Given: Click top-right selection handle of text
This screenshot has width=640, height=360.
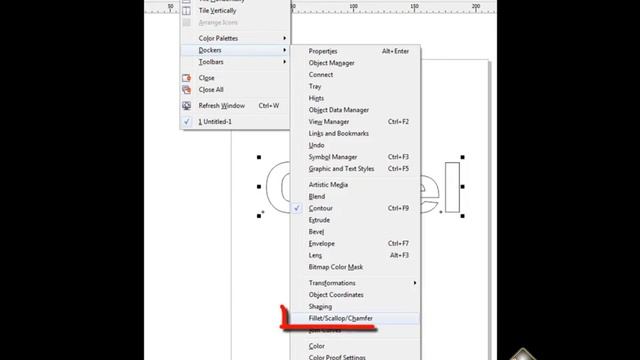Looking at the screenshot, I should (462, 157).
